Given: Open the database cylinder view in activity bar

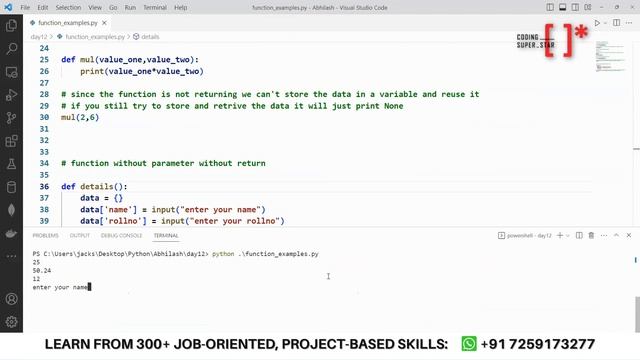Looking at the screenshot, I should (11, 187).
